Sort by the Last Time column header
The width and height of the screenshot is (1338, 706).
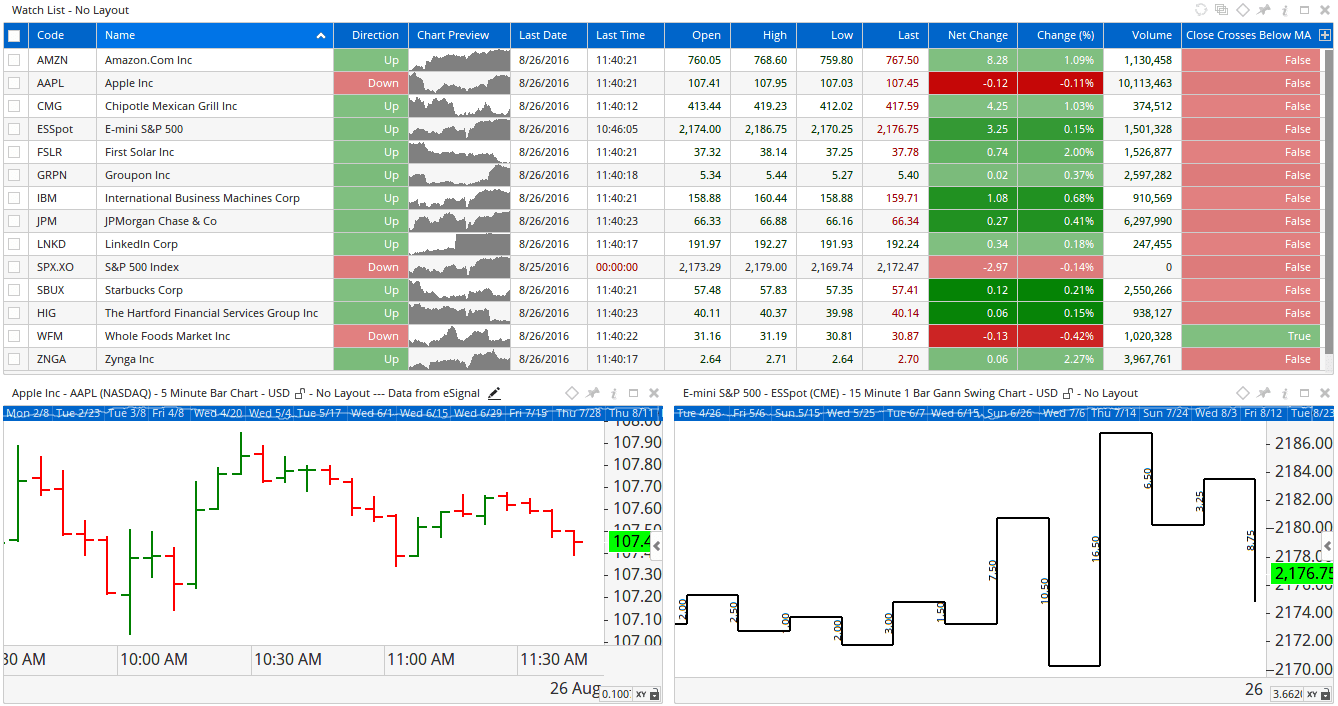625,35
